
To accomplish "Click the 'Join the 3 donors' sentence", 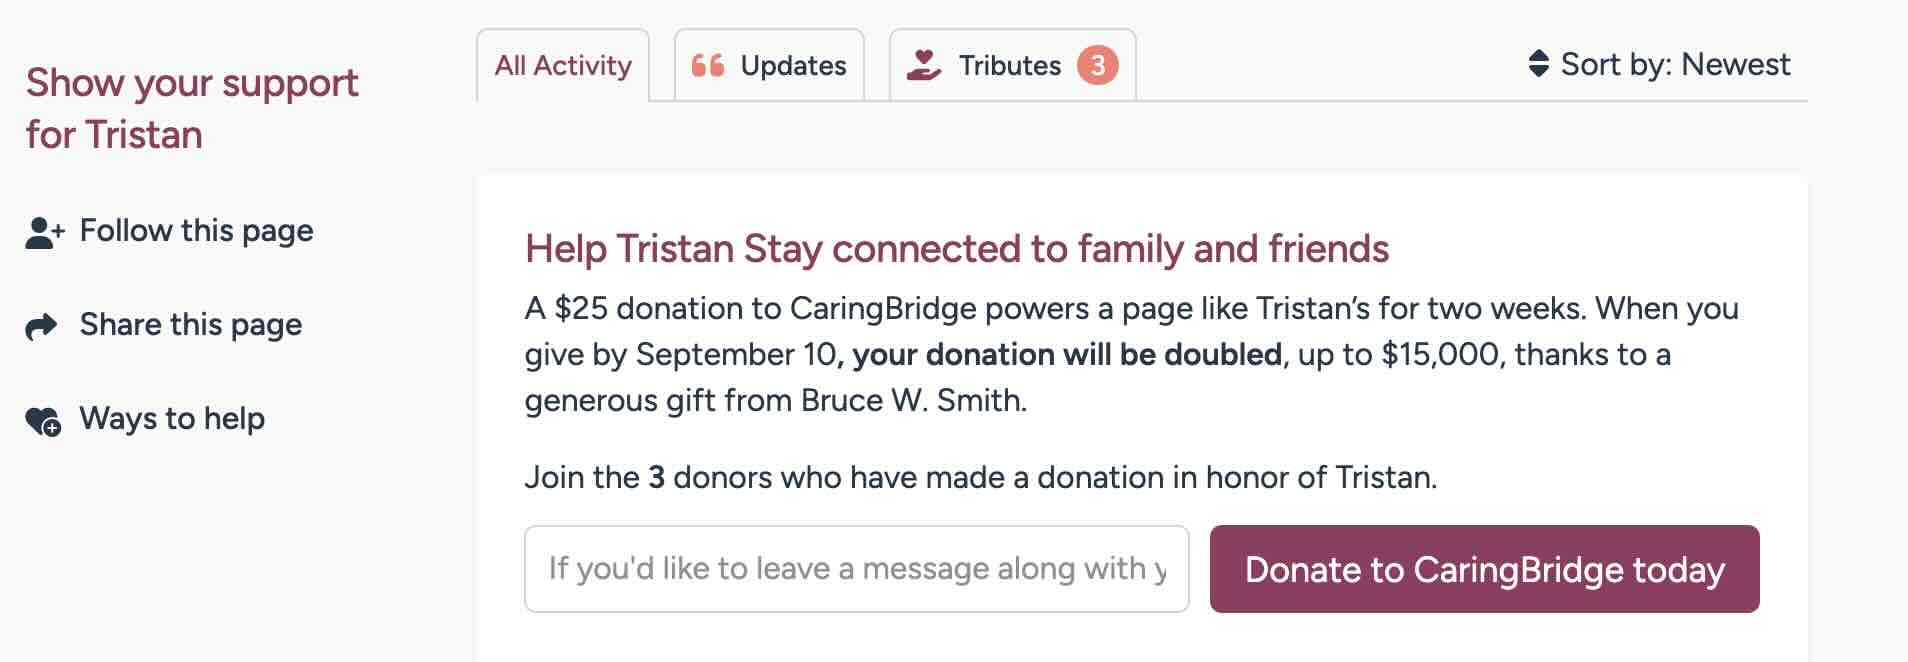I will coord(980,478).
